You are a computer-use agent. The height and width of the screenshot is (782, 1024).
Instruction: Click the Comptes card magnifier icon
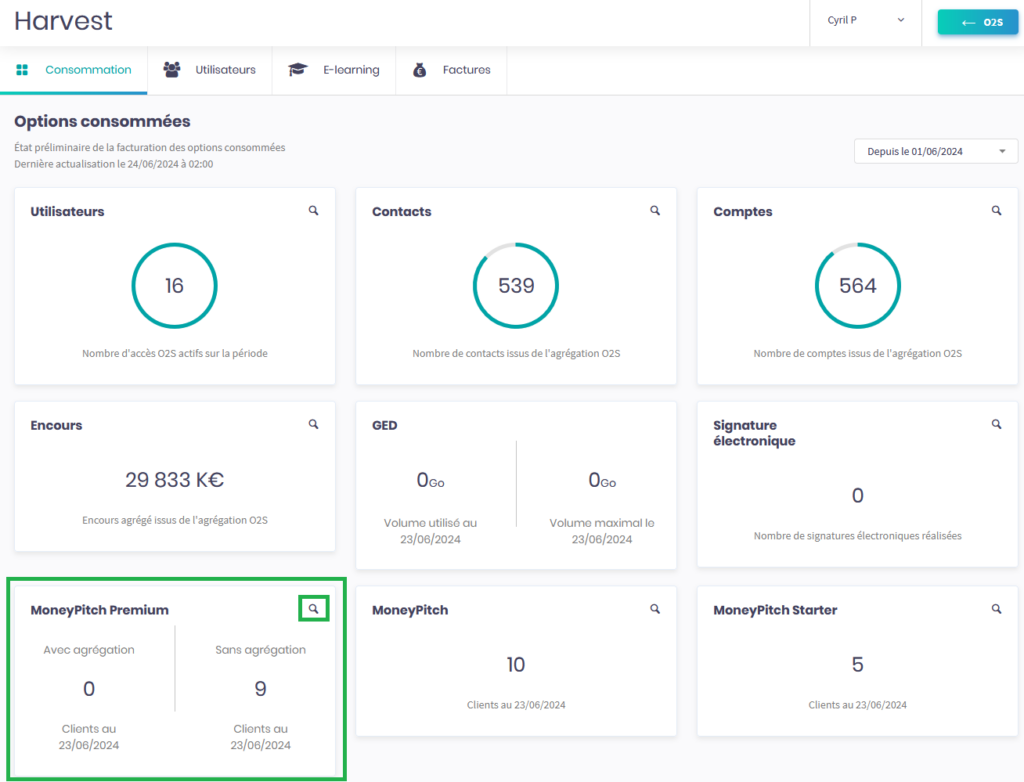coord(996,211)
